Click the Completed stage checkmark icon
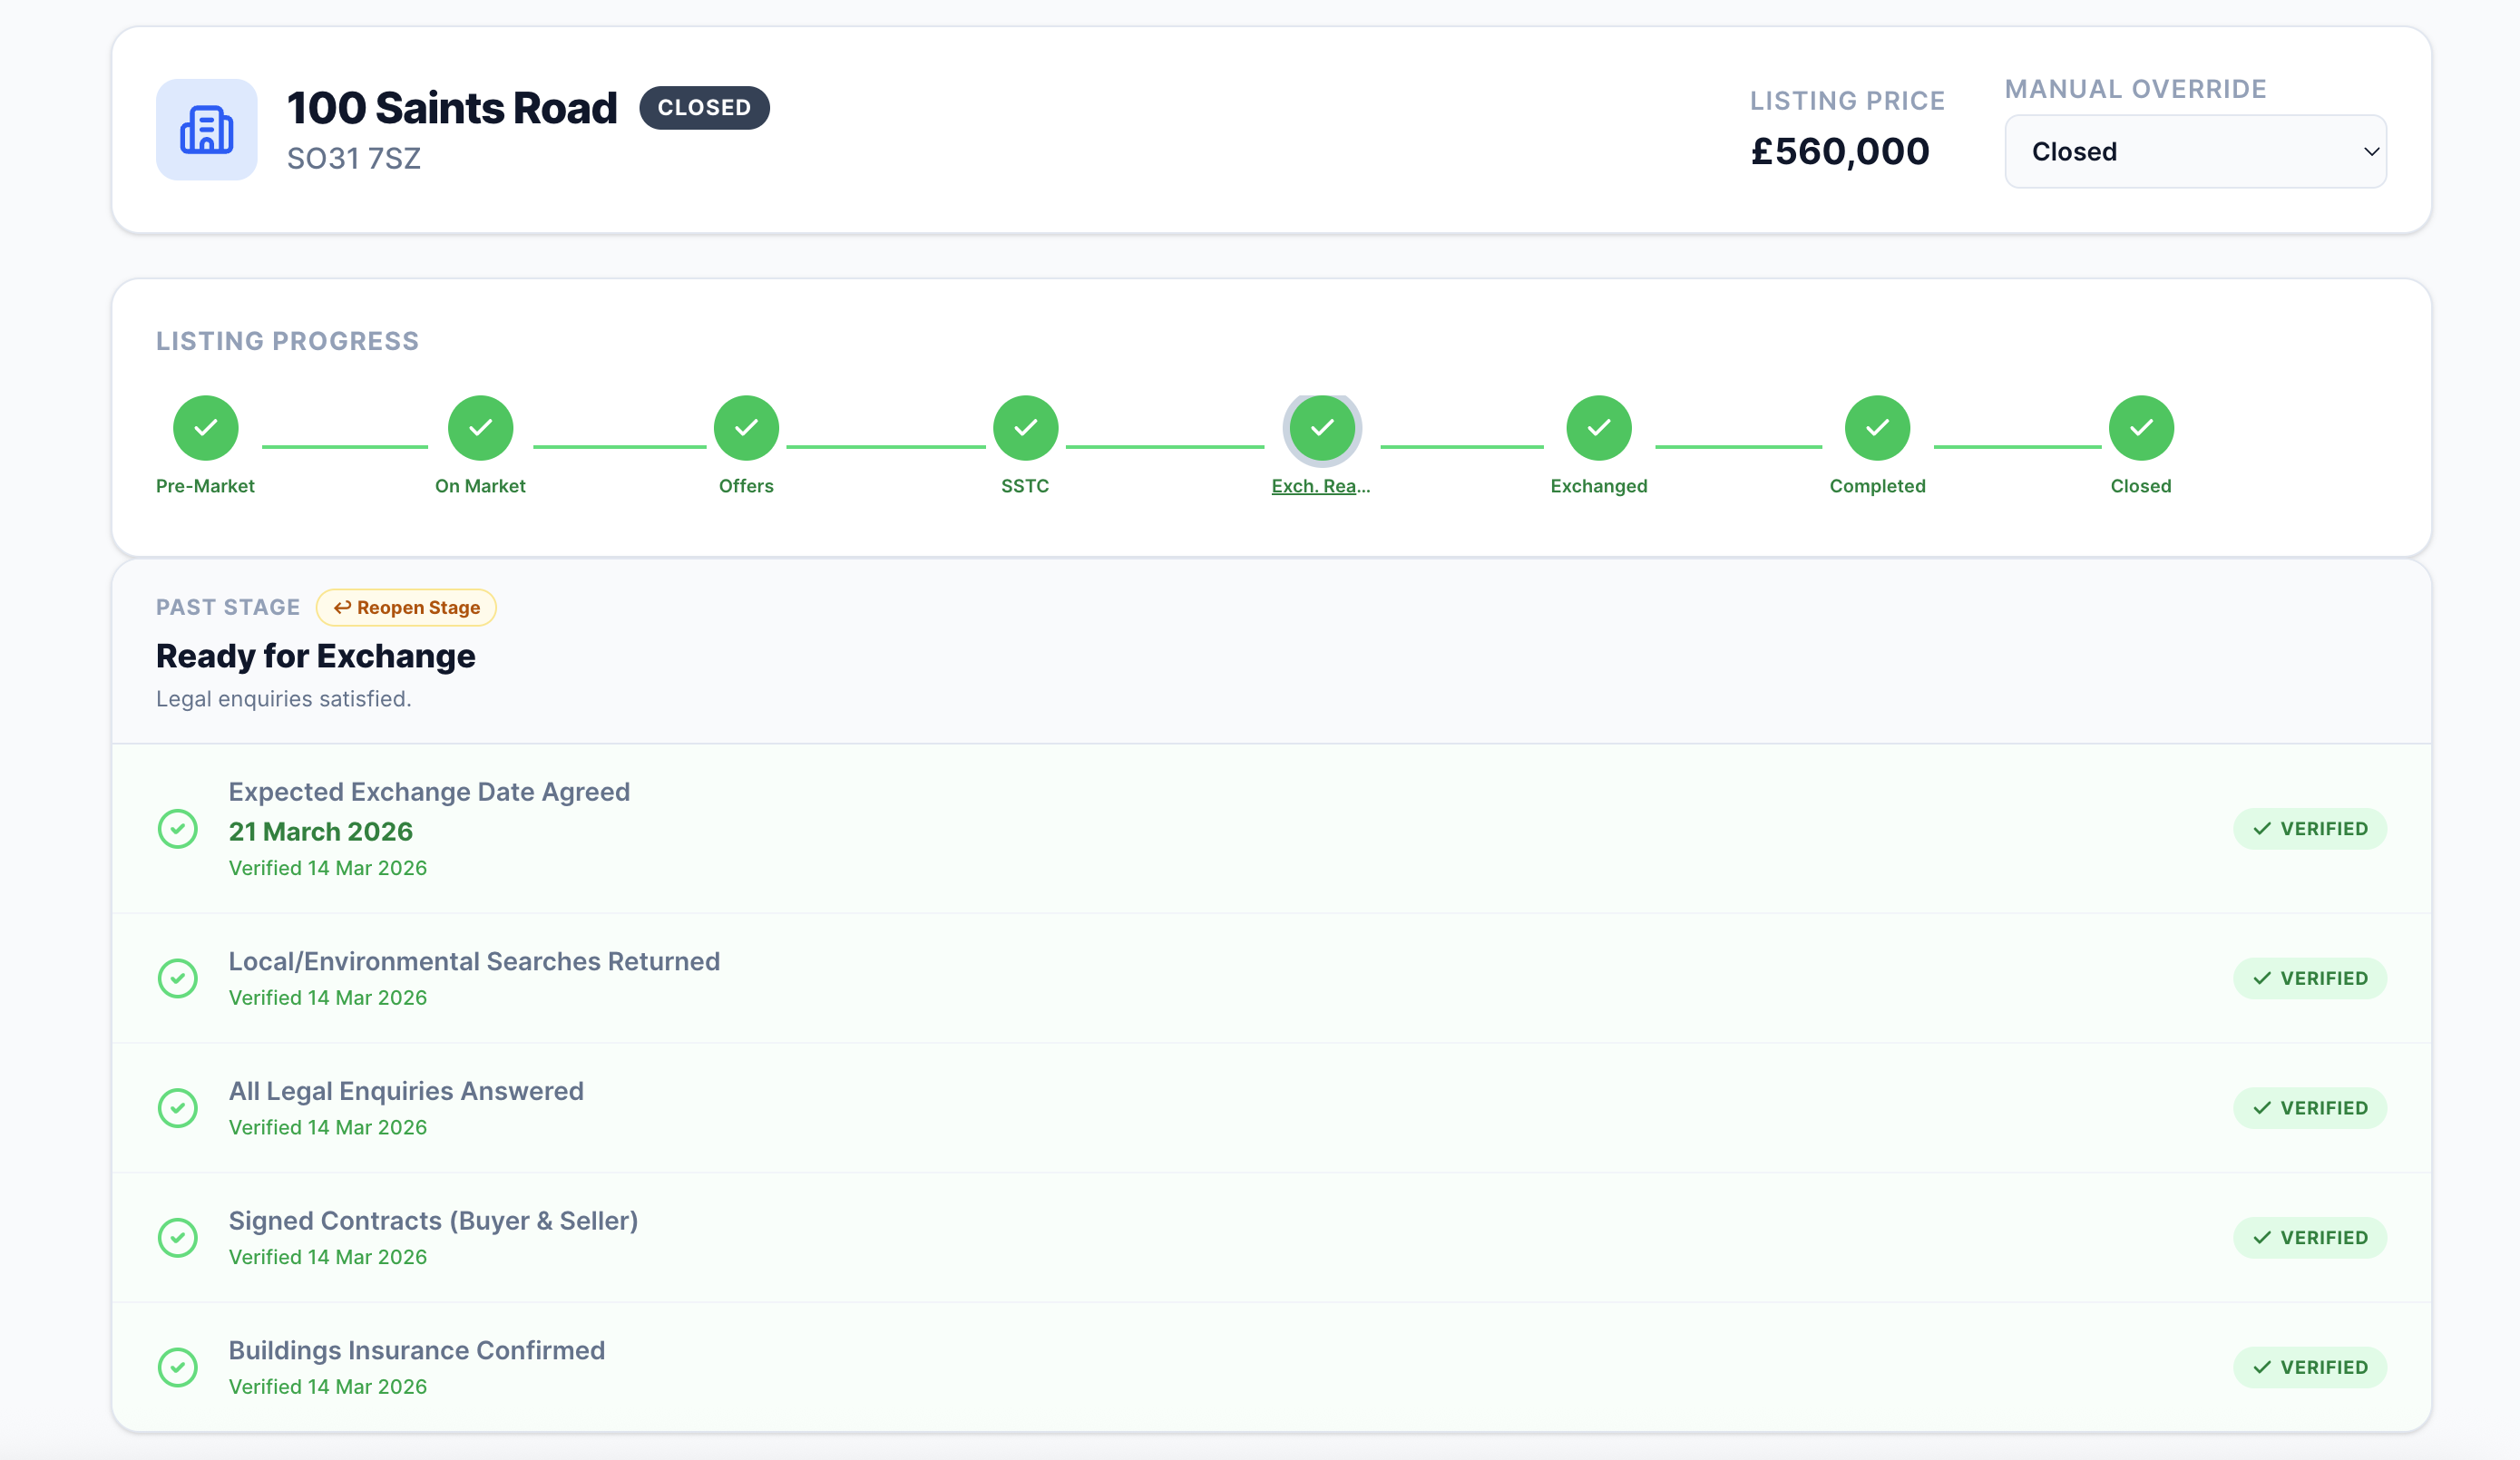Screen dimensions: 2520x1460 1877,427
